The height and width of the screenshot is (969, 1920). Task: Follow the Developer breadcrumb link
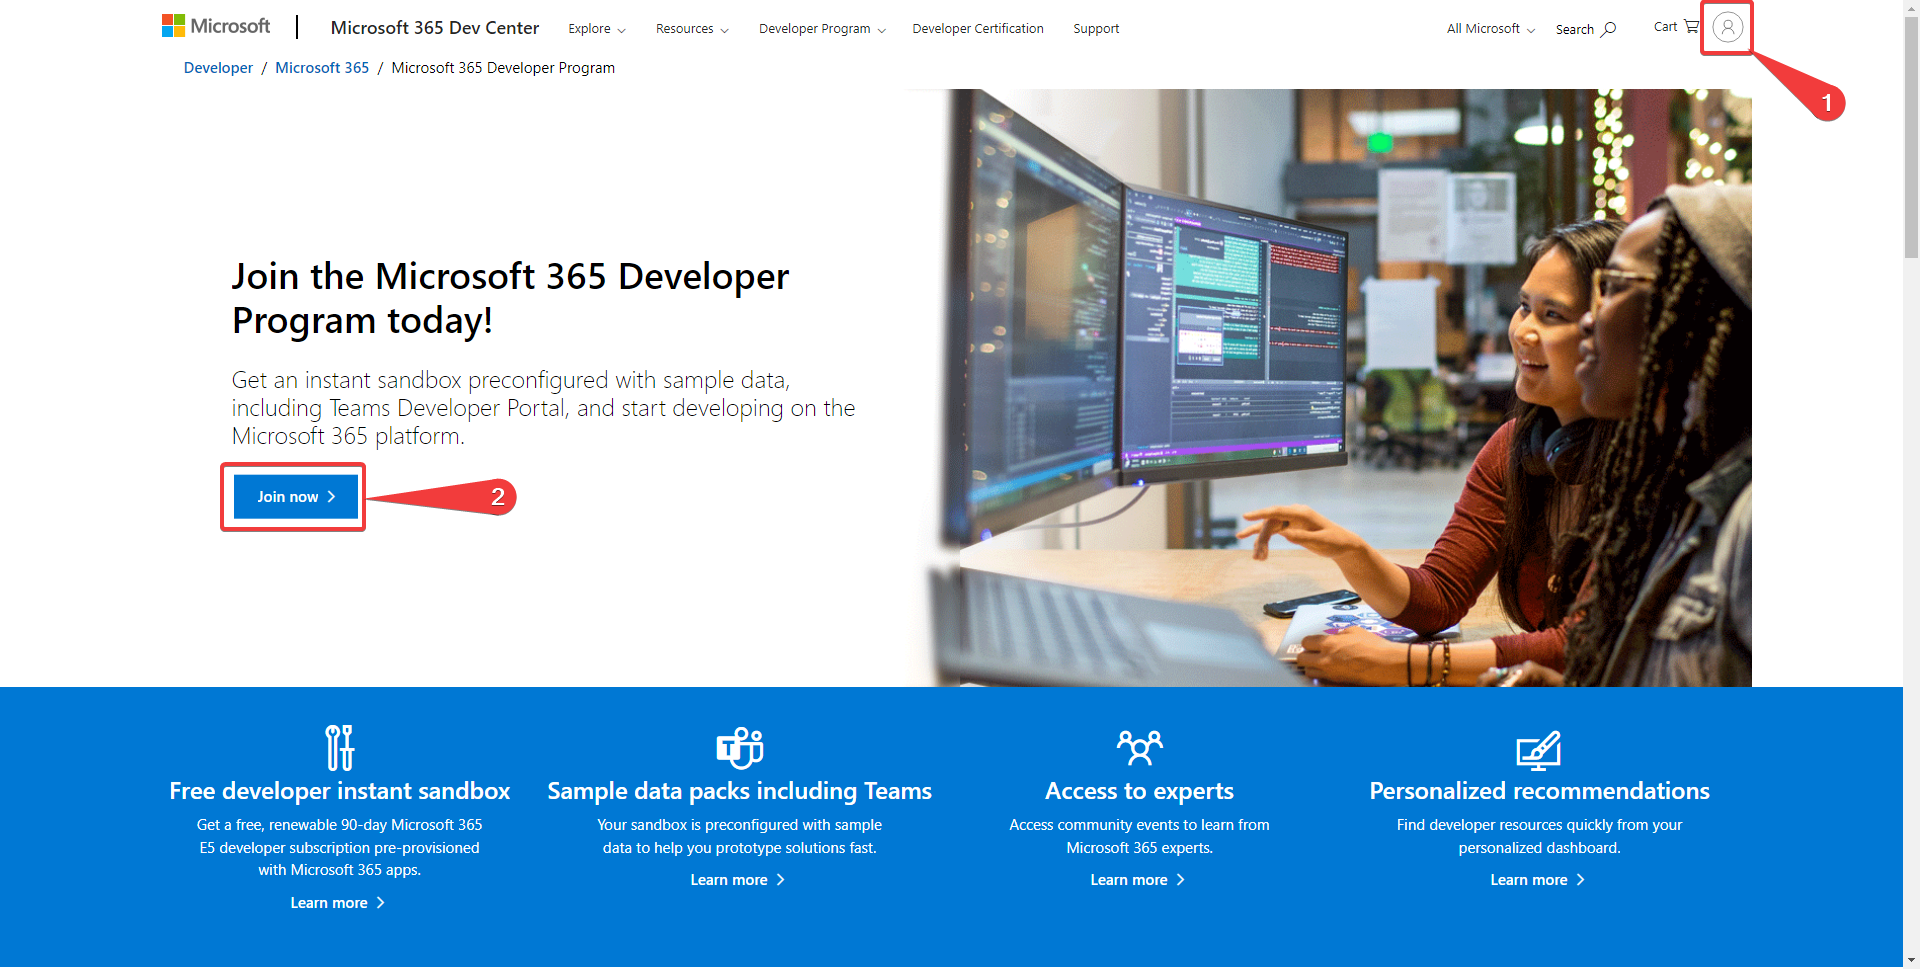pos(218,68)
